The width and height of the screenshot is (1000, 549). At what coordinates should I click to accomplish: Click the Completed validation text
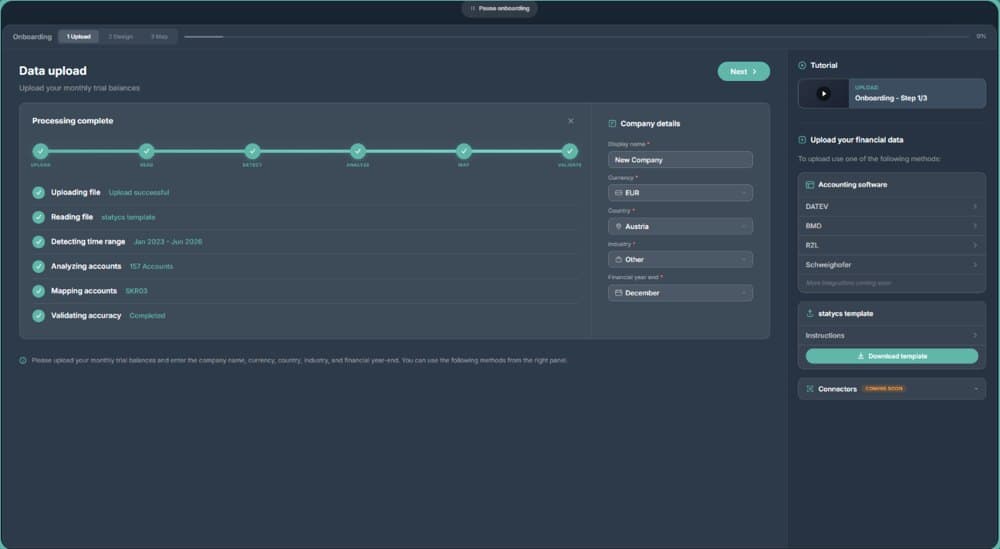click(147, 316)
